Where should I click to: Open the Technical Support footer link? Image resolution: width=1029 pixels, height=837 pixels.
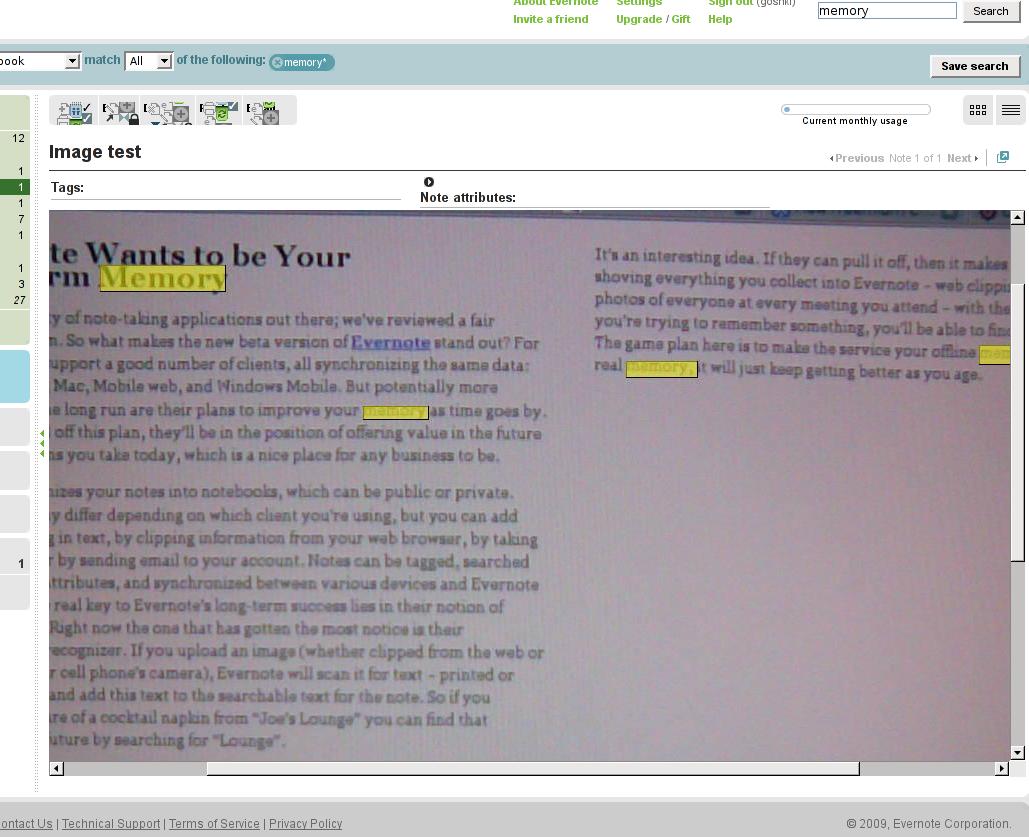(x=111, y=824)
